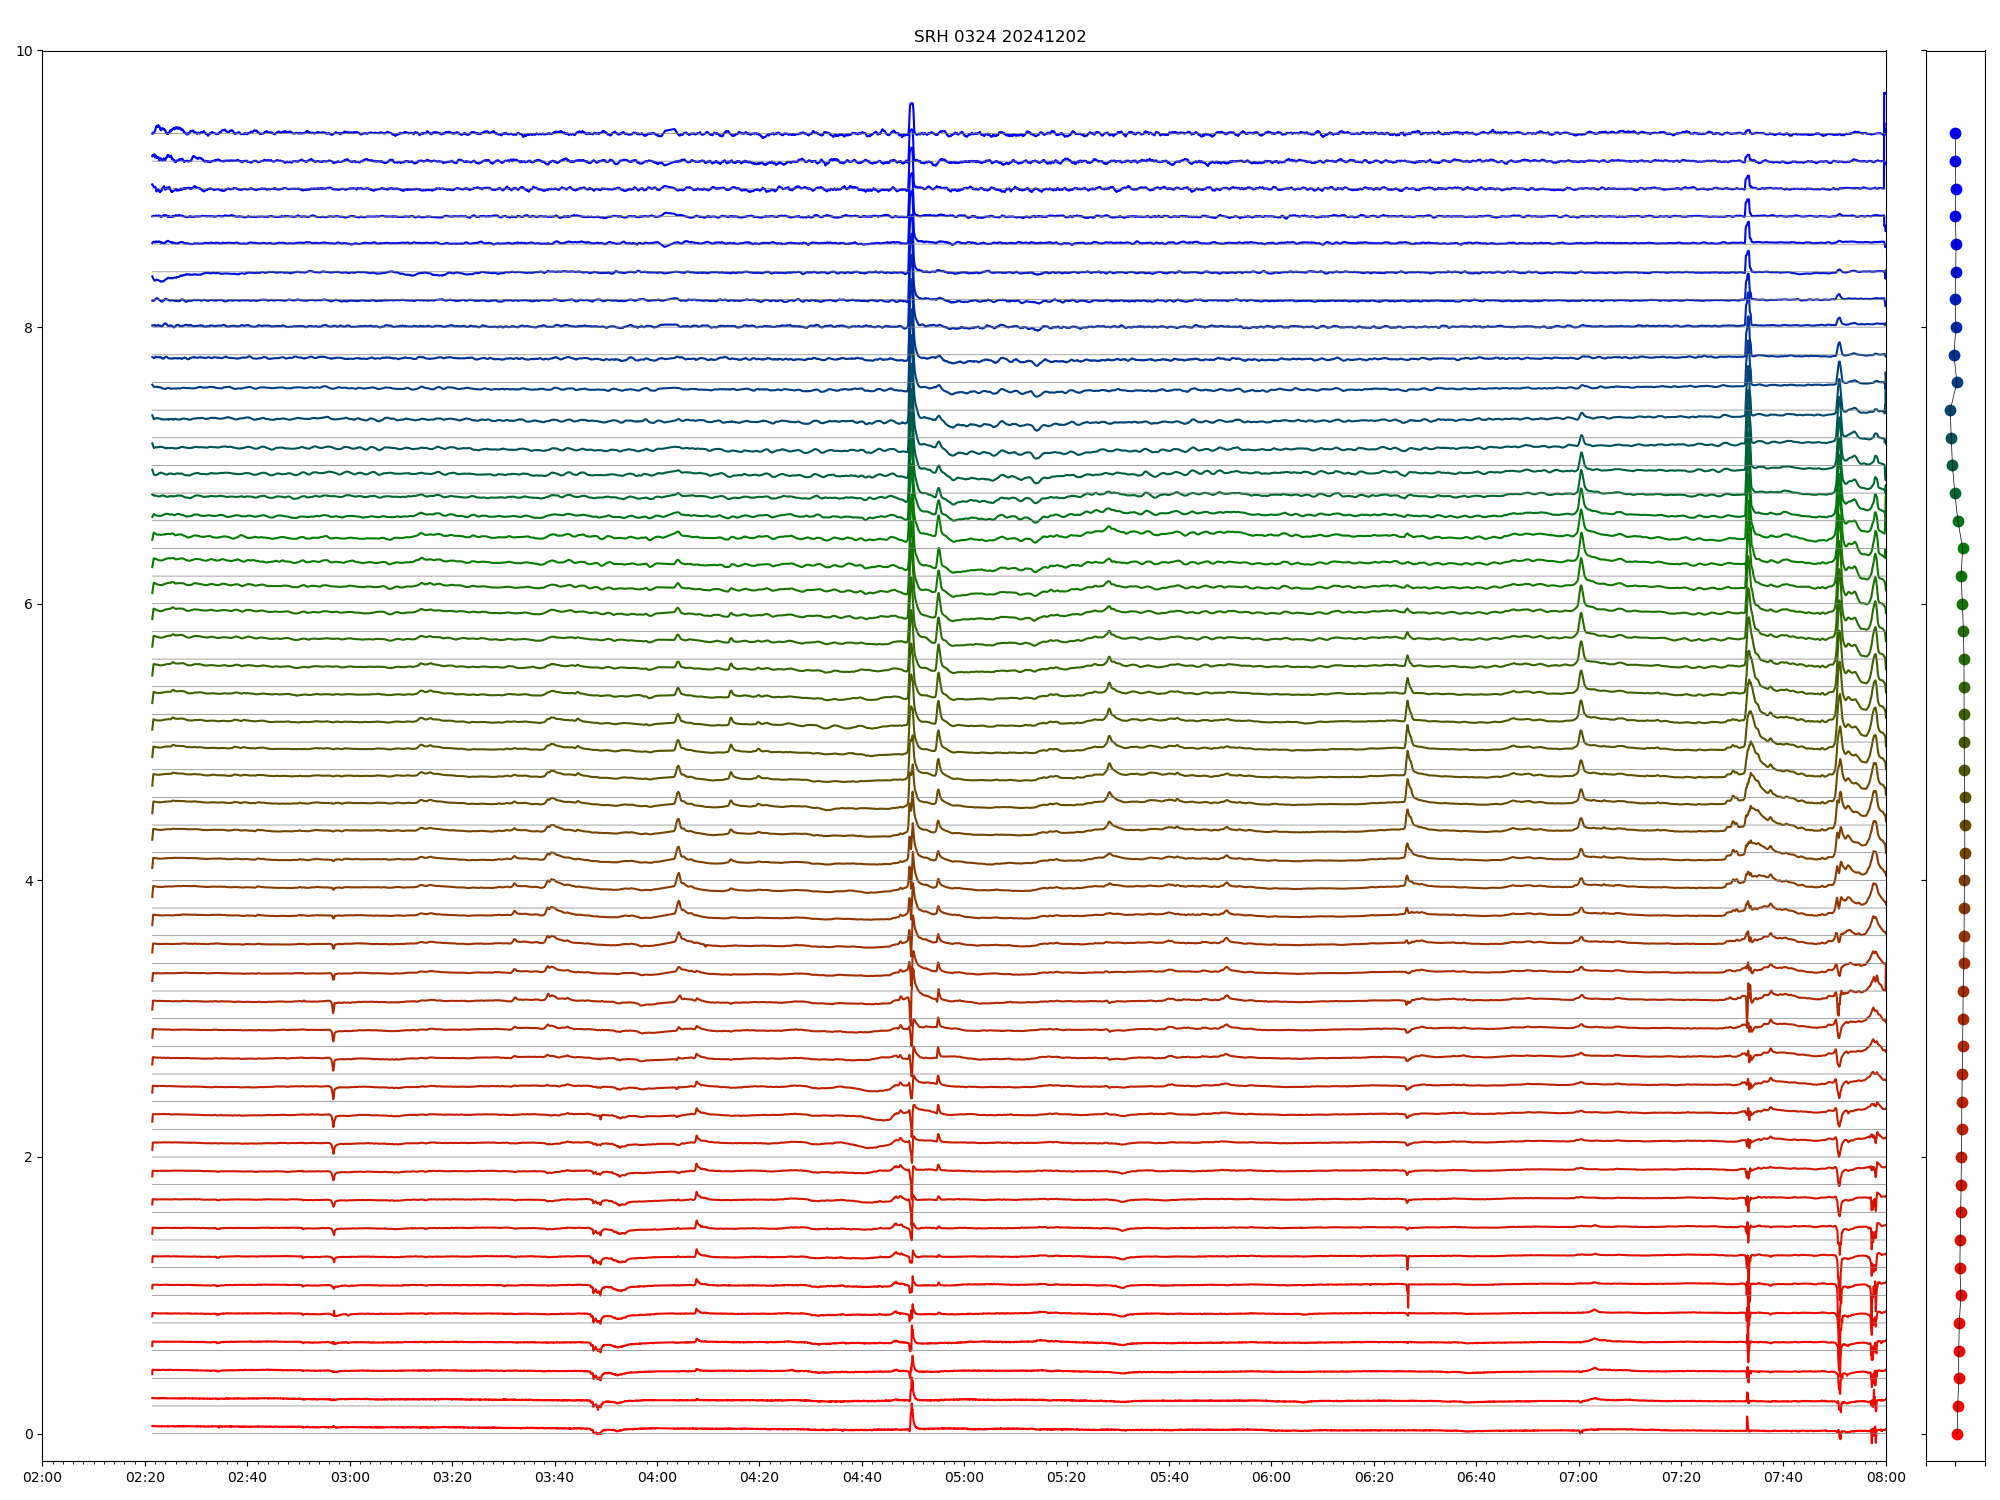This screenshot has height=1500, width=2000.
Task: Select the y-axis tick label 6
Action: (29, 604)
